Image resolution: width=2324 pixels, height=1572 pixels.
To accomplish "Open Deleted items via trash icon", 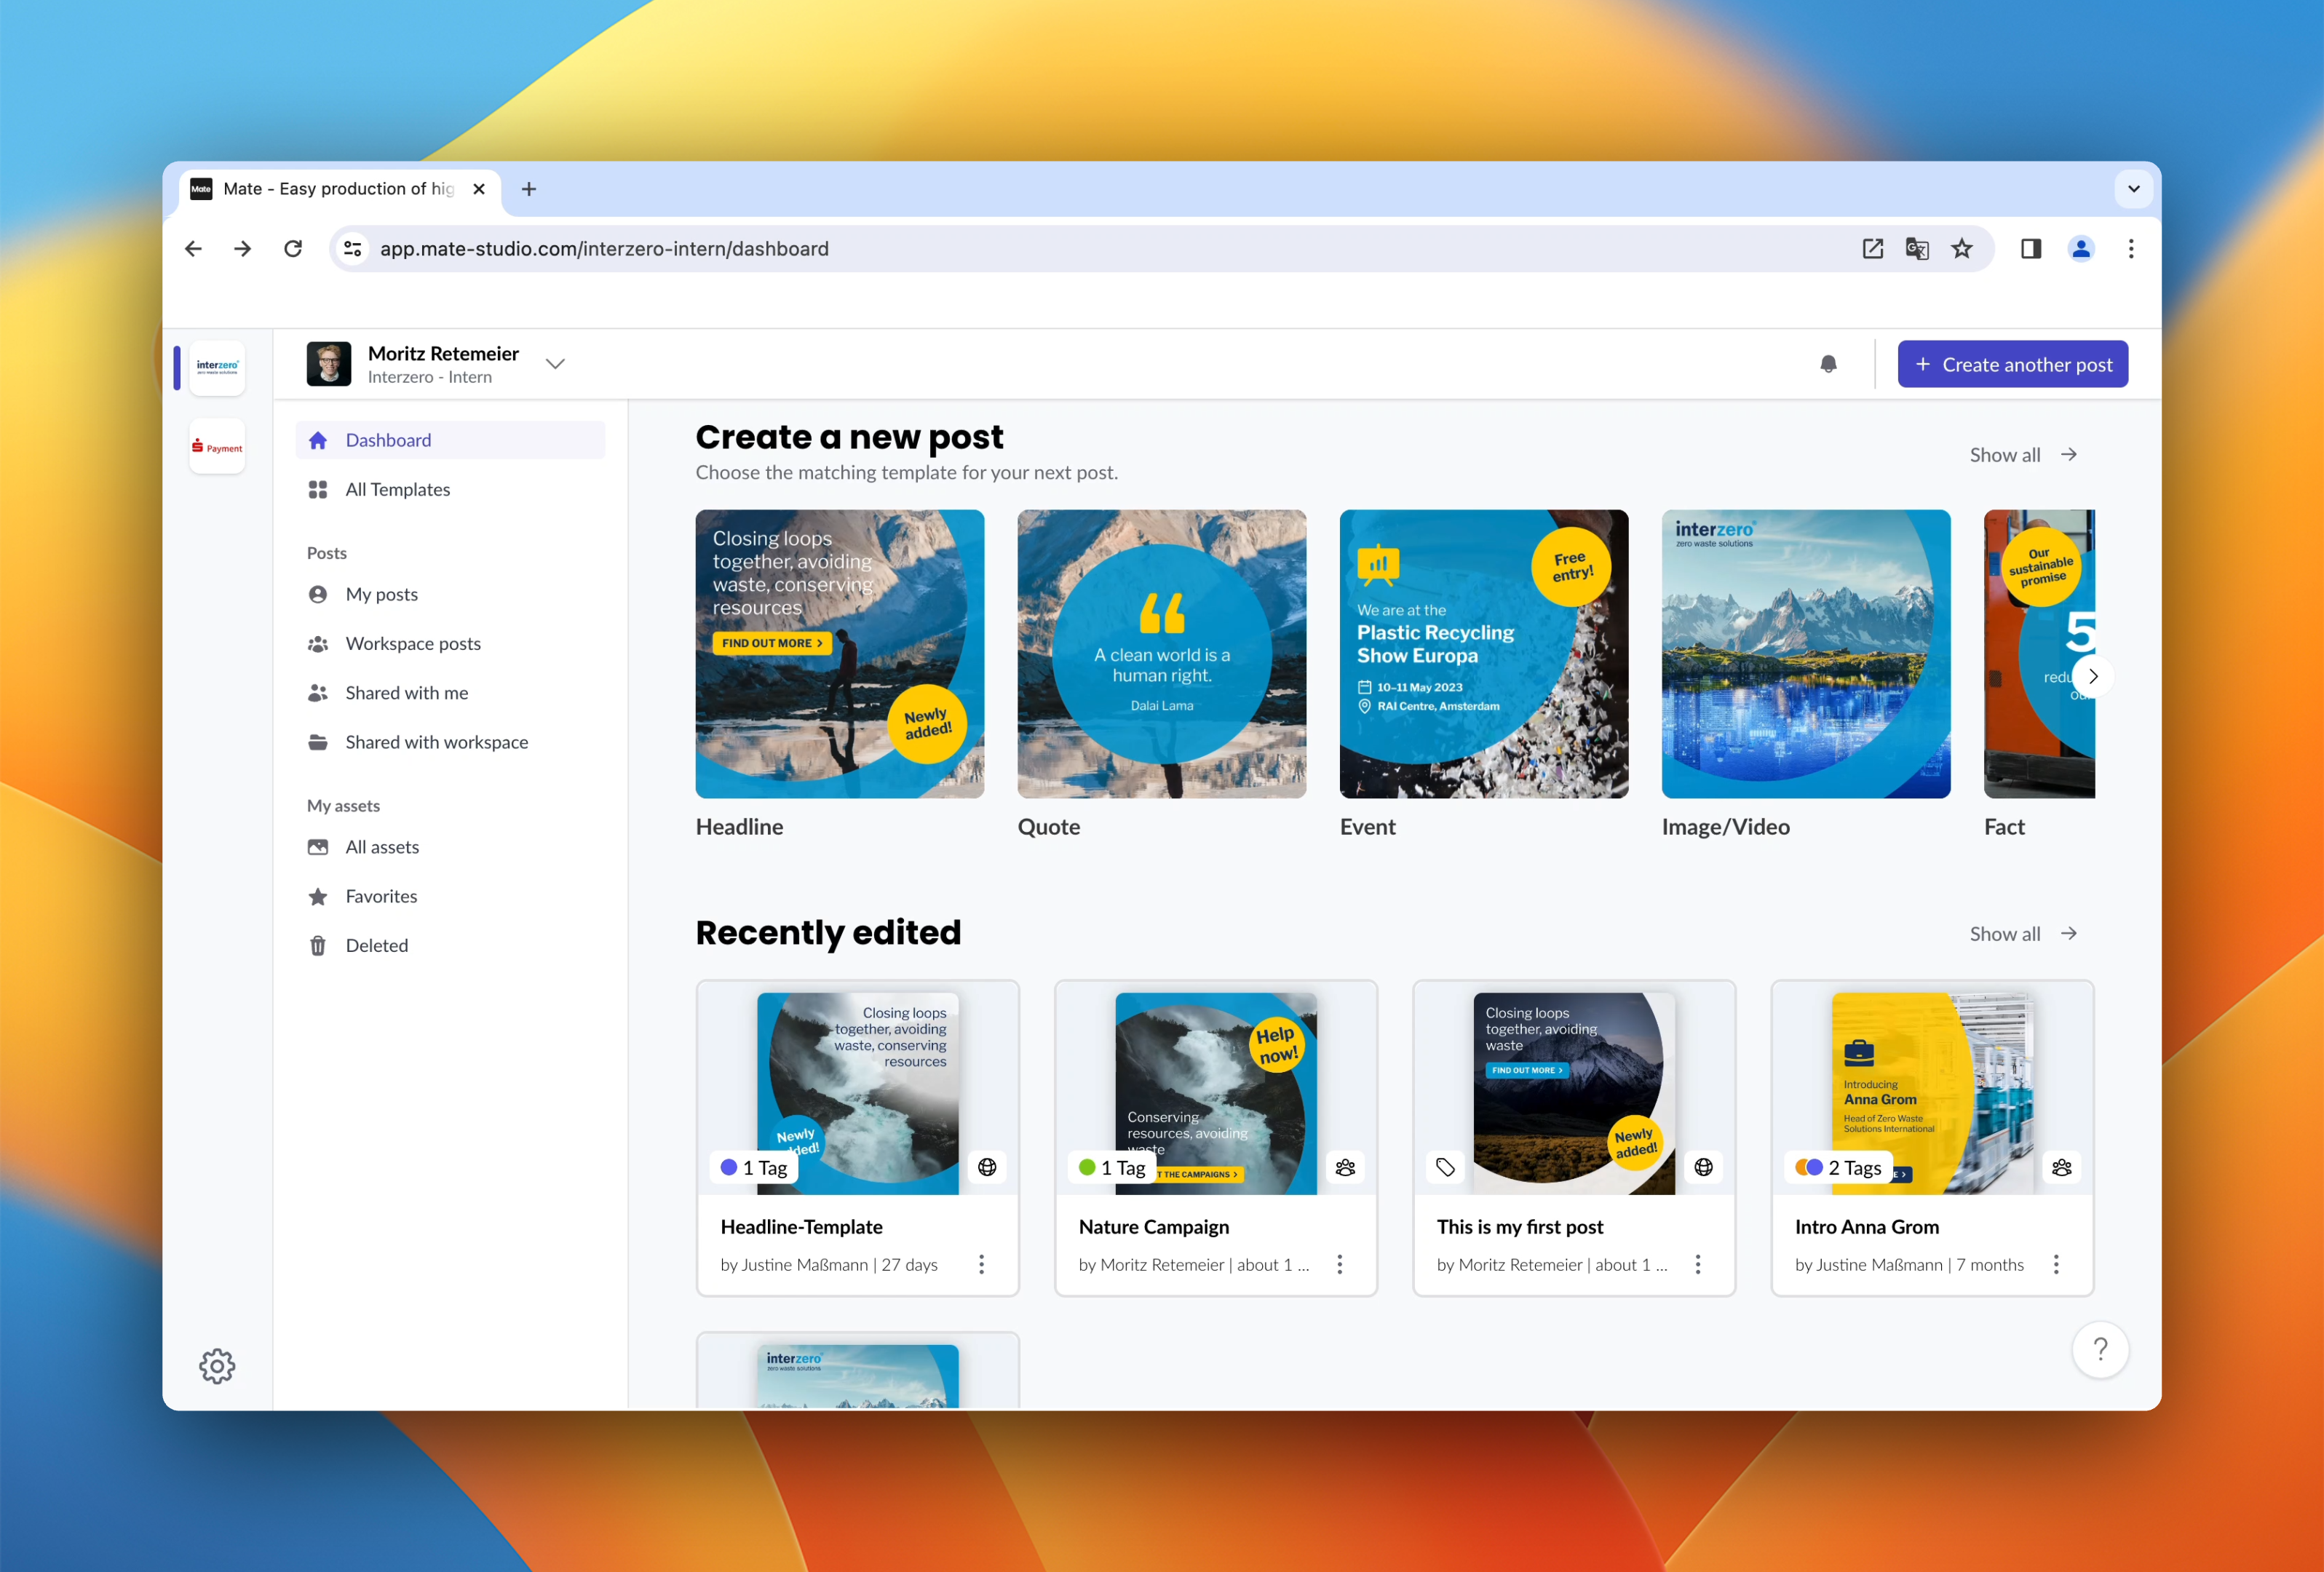I will coord(377,944).
